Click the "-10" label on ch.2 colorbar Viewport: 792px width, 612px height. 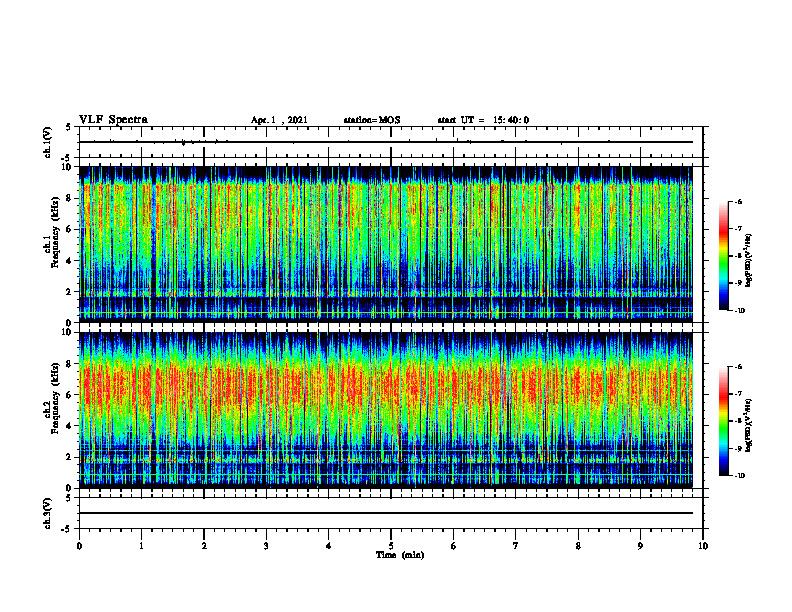[x=739, y=476]
